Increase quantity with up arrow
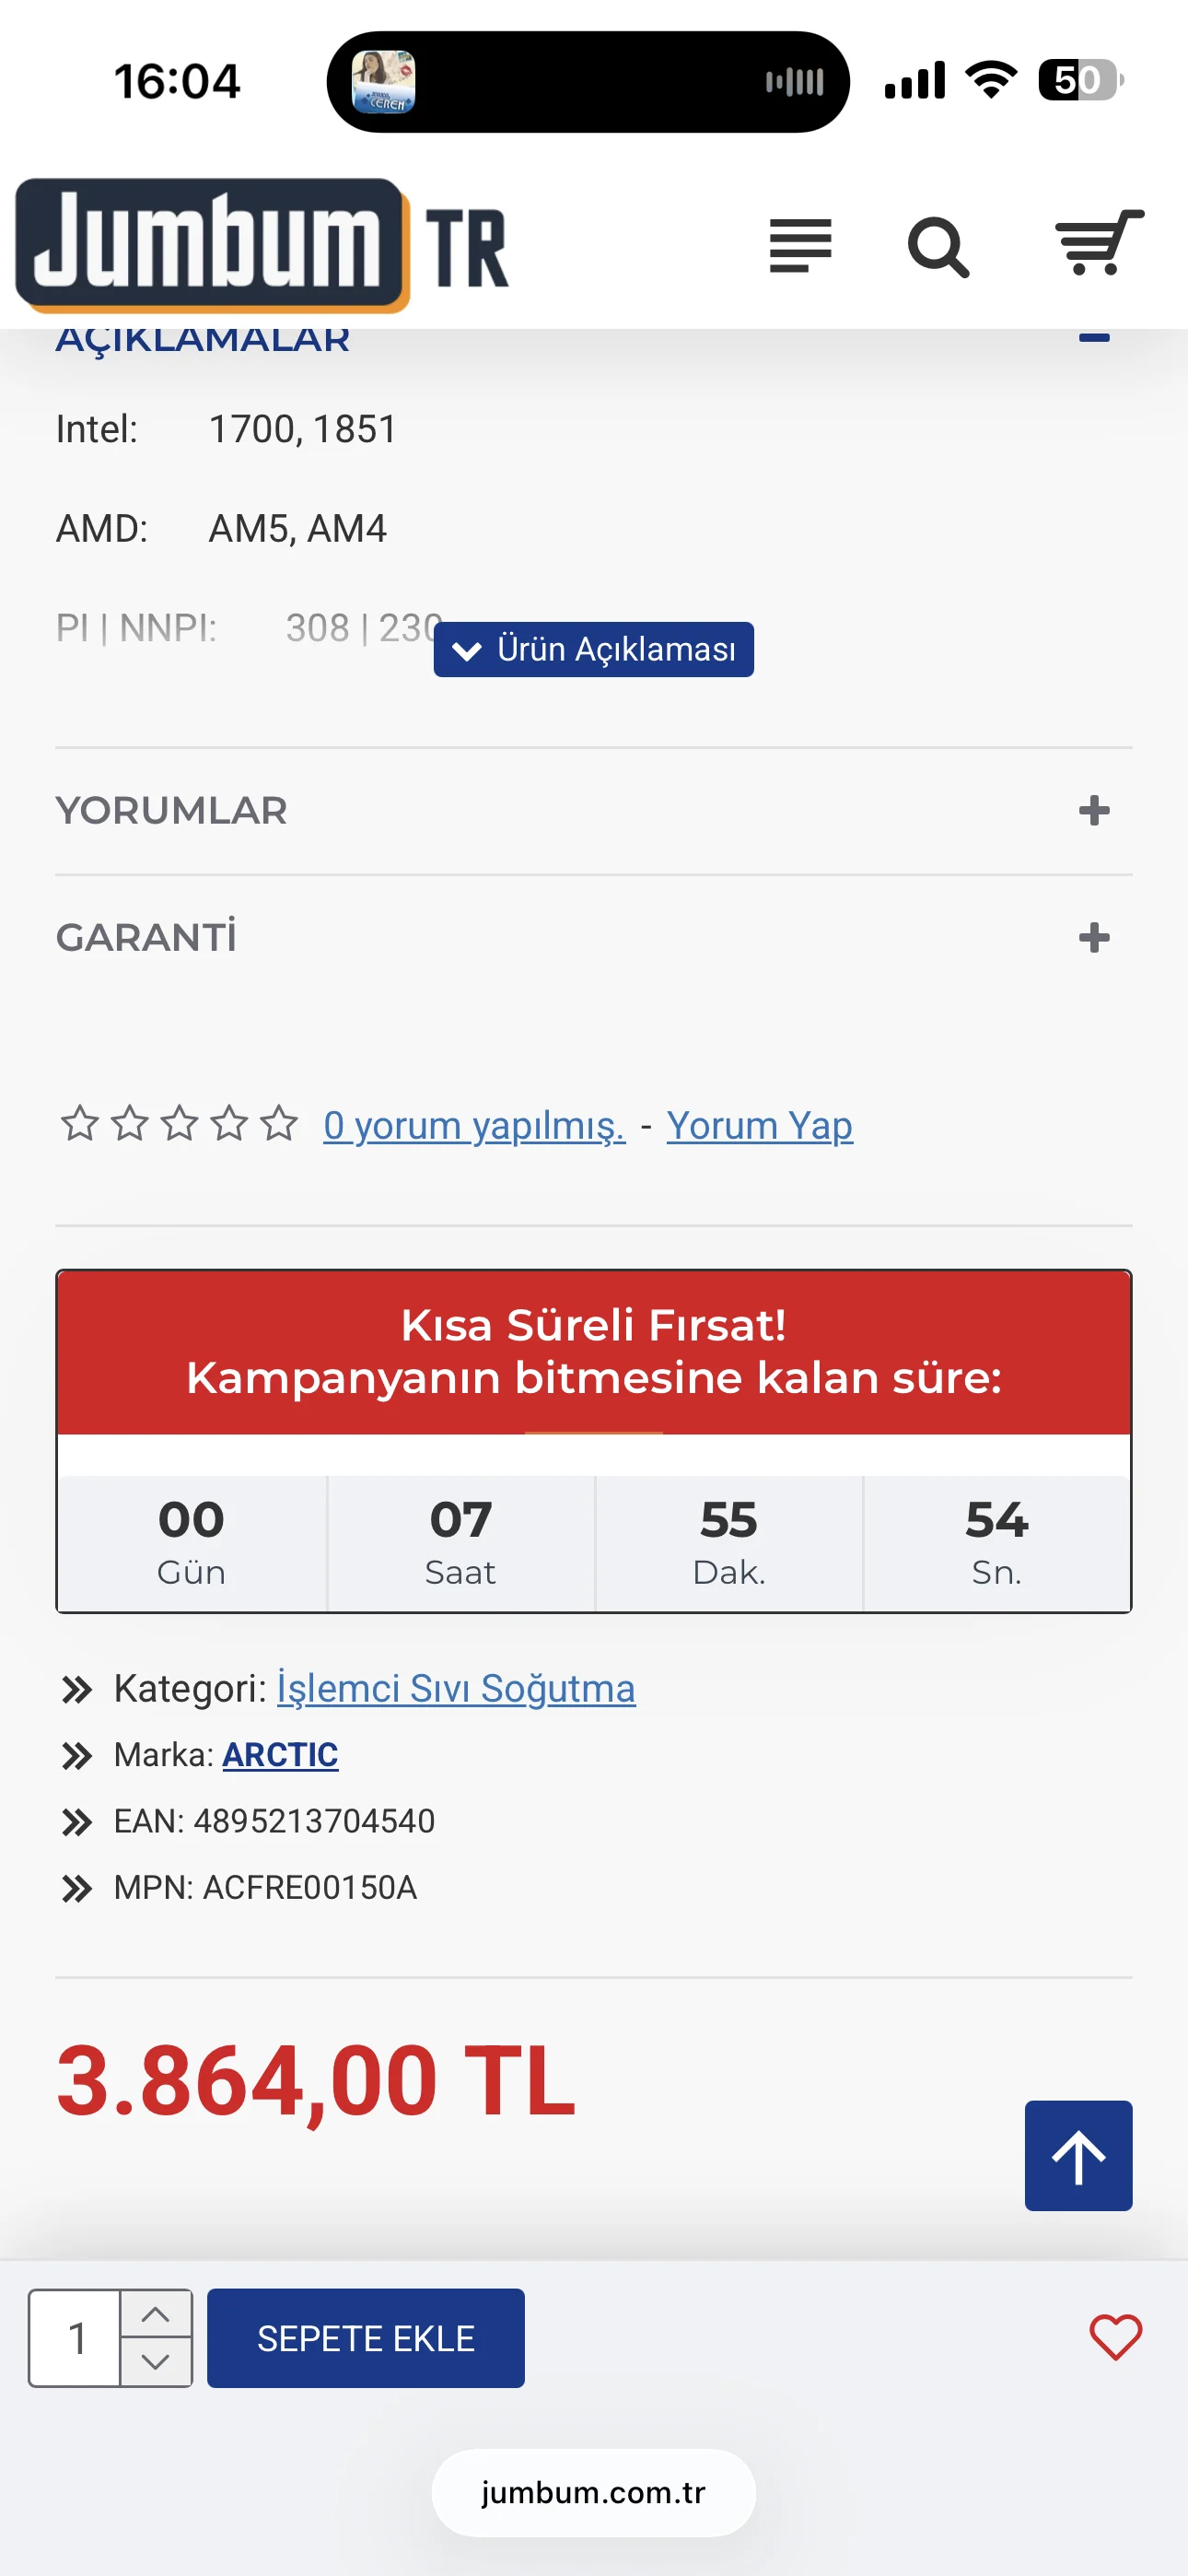The image size is (1188, 2576). click(x=155, y=2315)
